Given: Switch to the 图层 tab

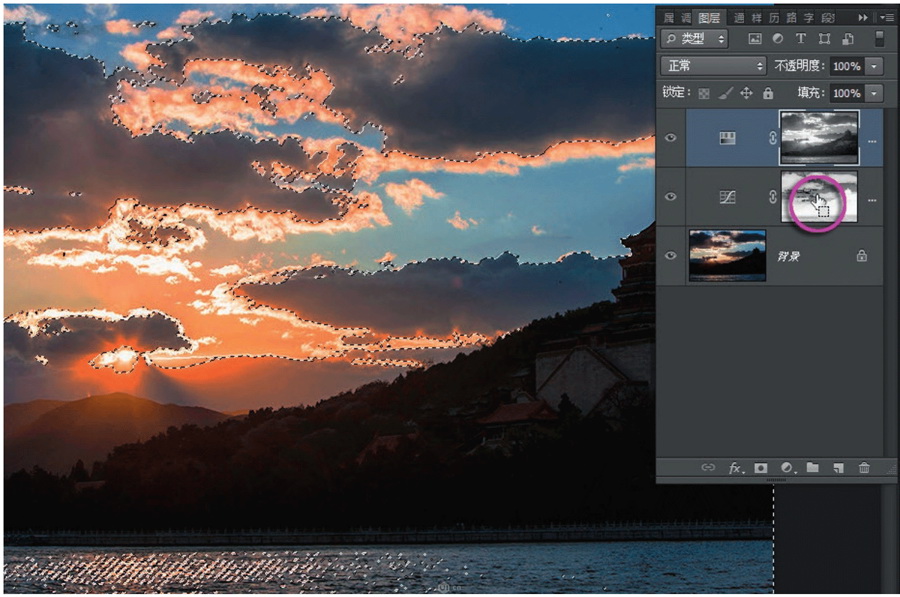Looking at the screenshot, I should tap(709, 18).
